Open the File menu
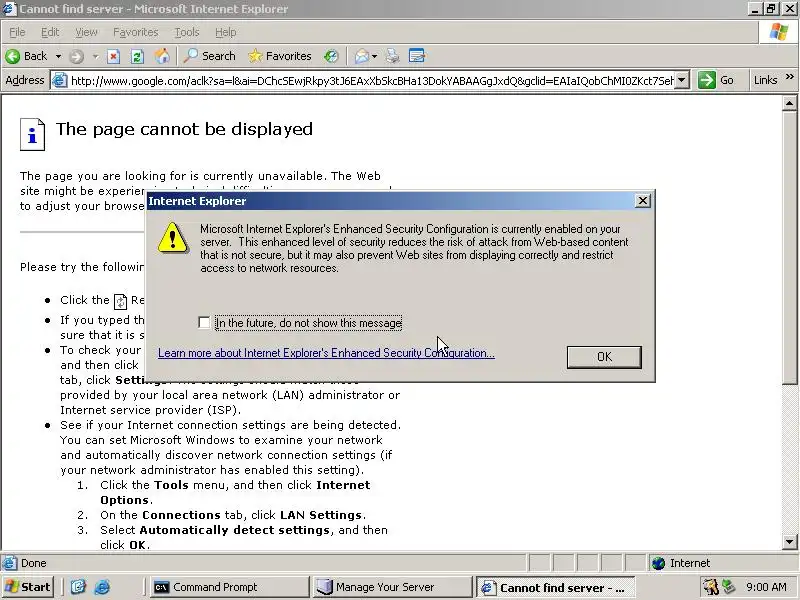Viewport: 800px width, 600px height. click(x=17, y=32)
